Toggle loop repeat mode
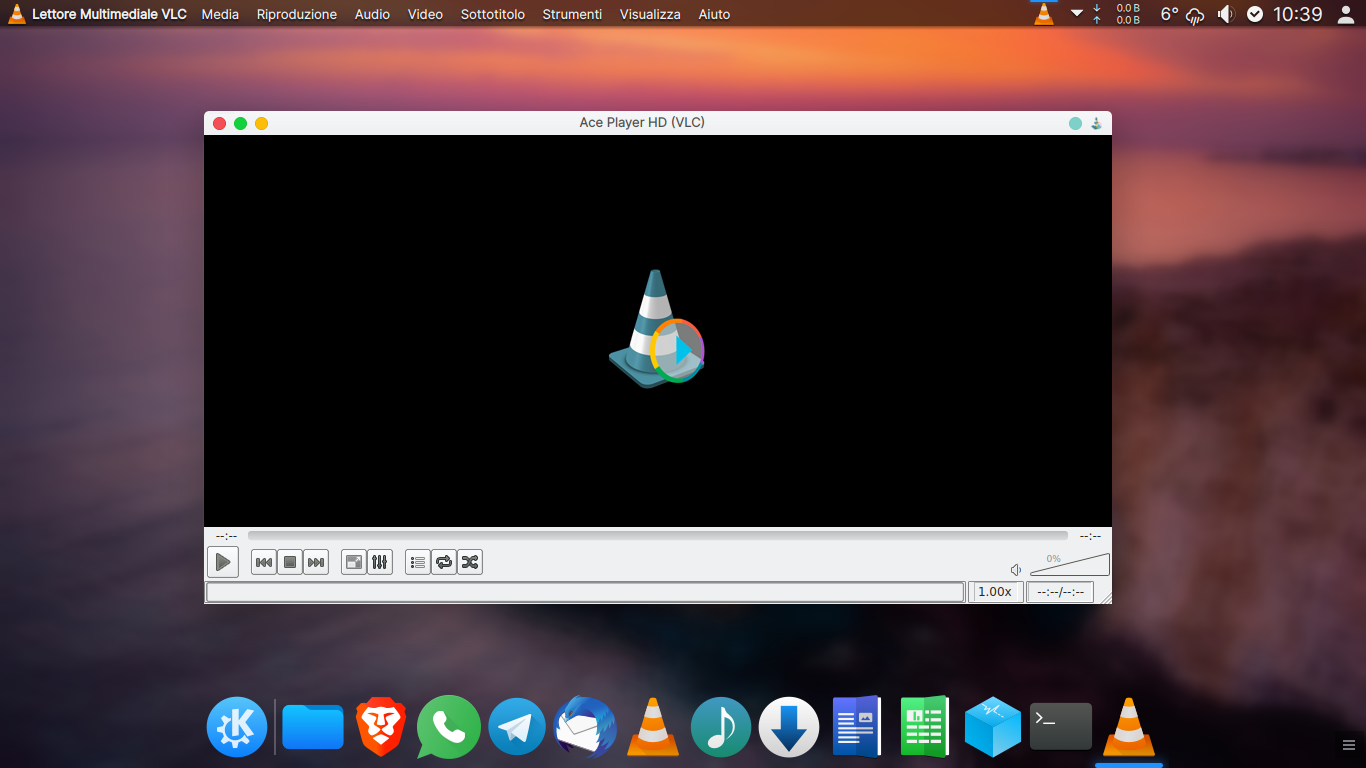Viewport: 1366px width, 768px height. click(x=444, y=562)
